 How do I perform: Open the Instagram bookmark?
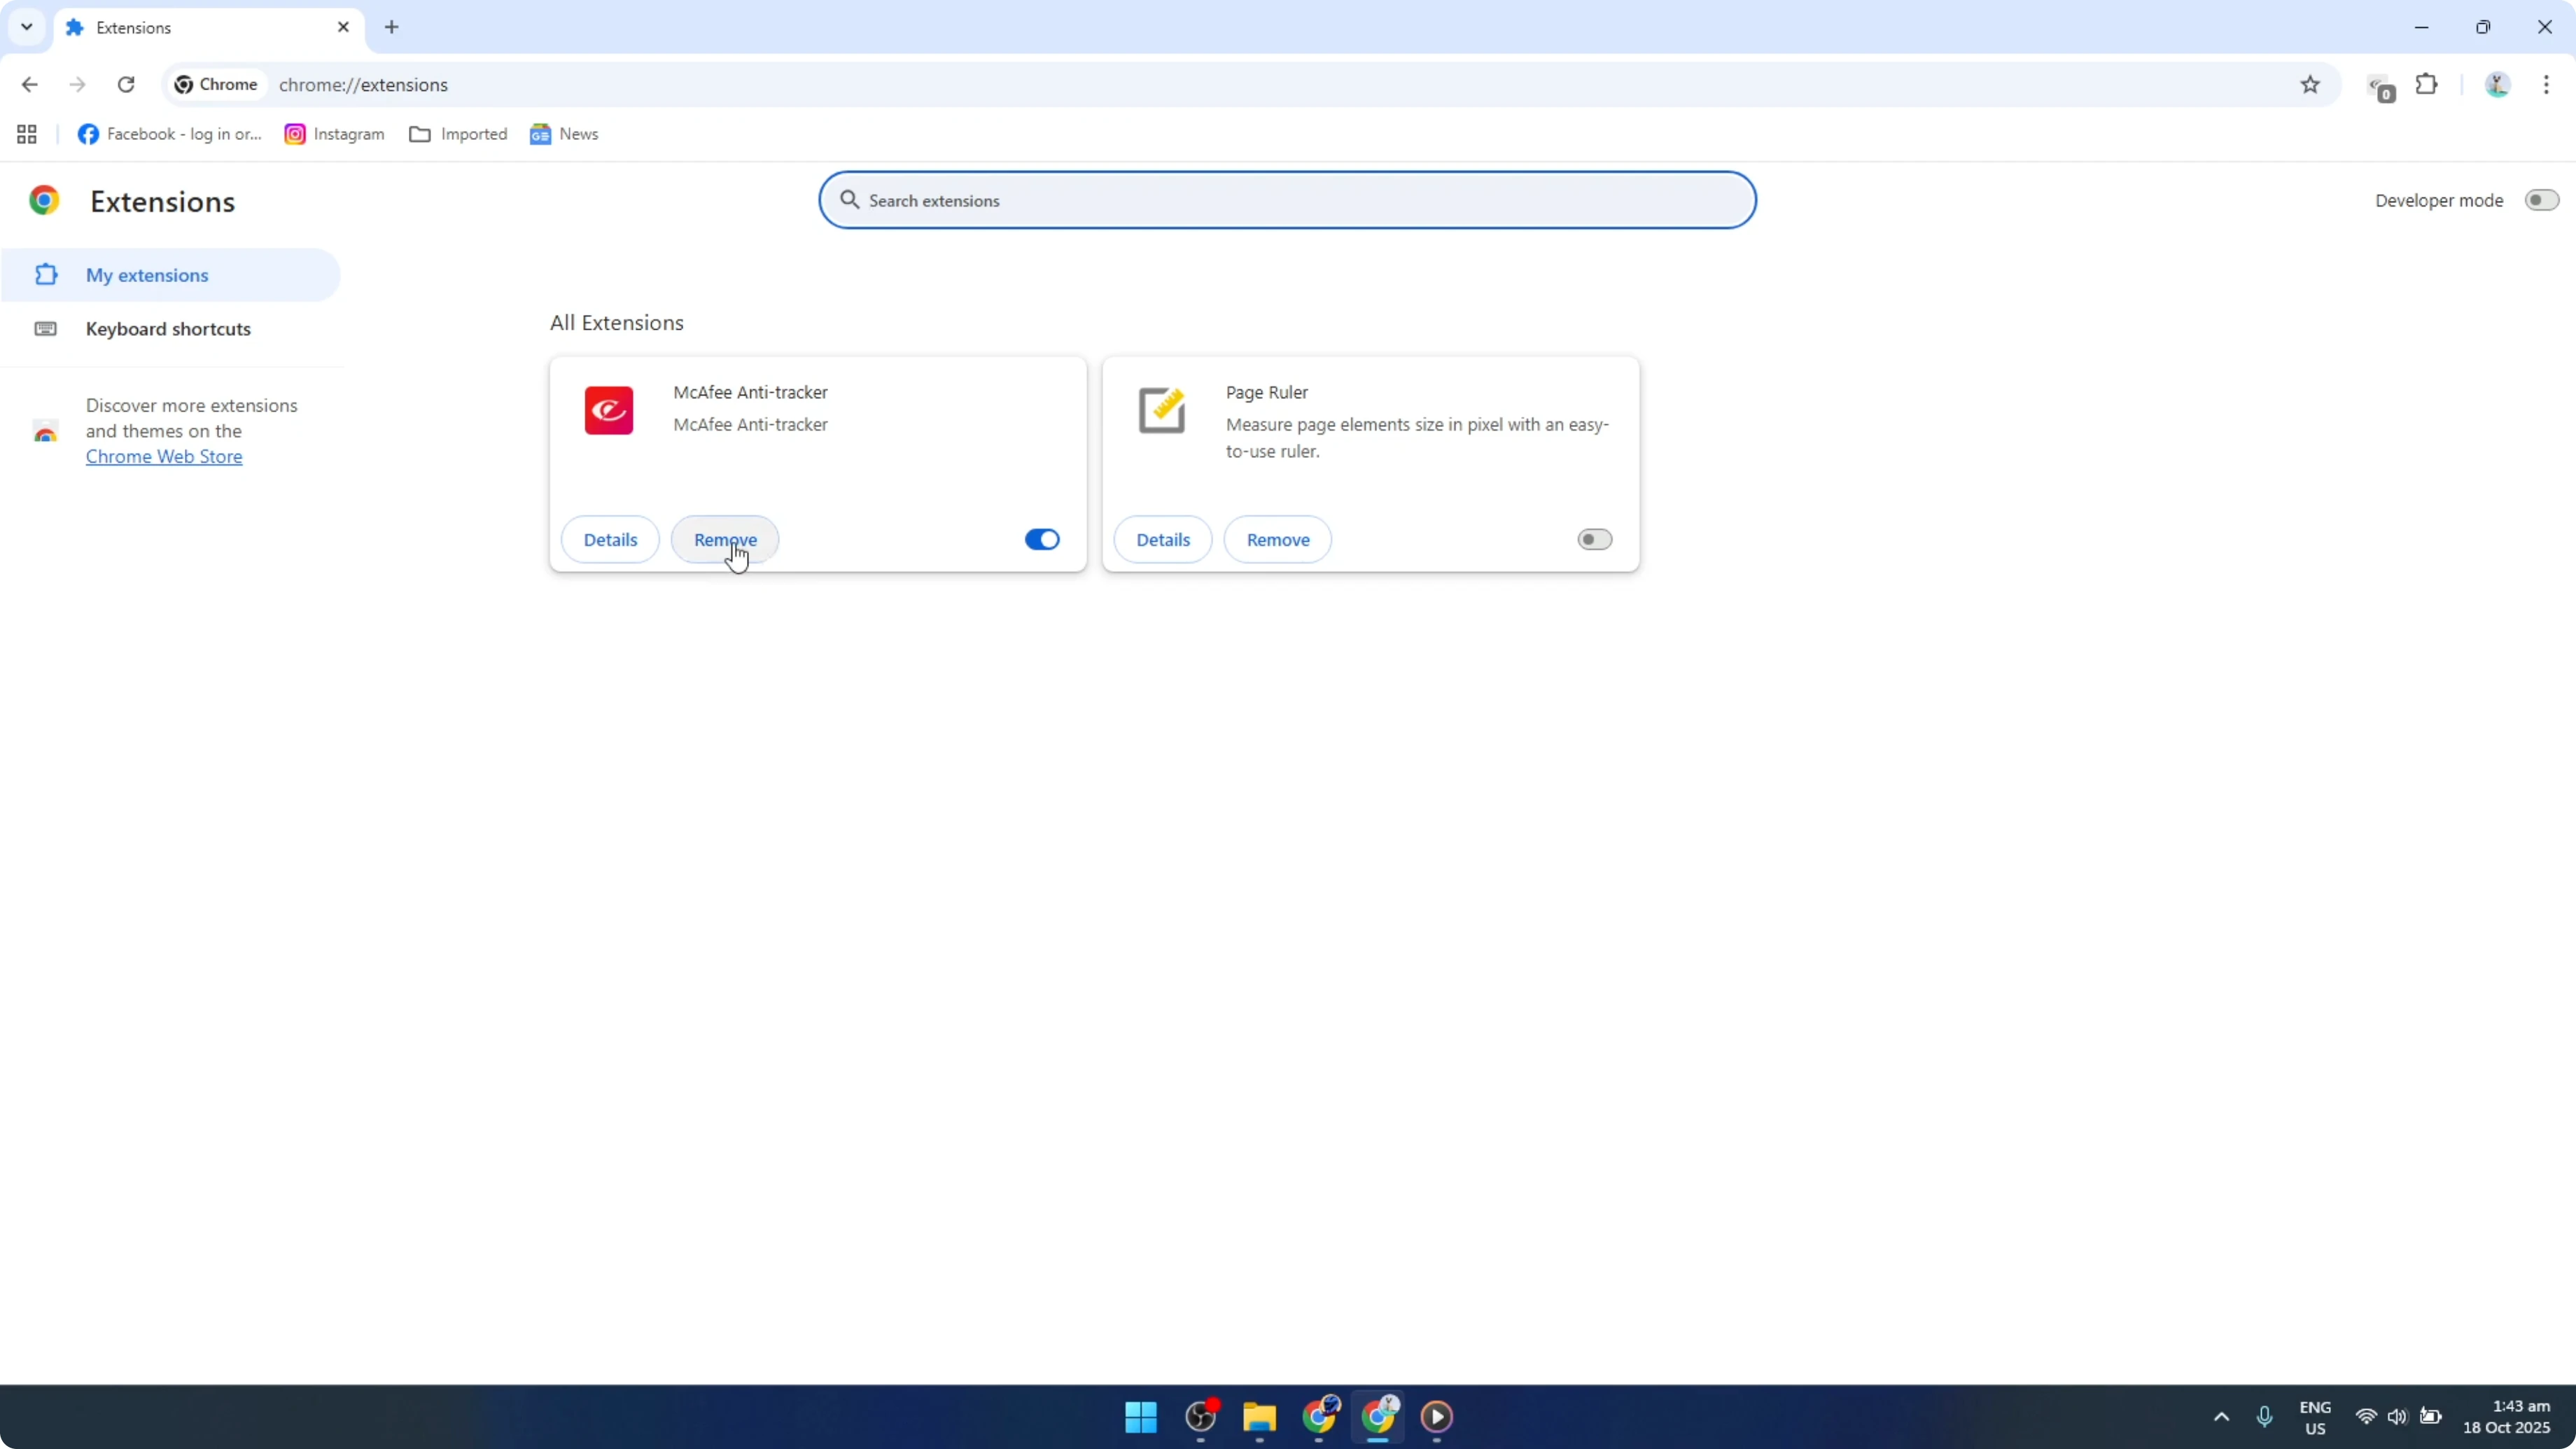pyautogui.click(x=335, y=134)
